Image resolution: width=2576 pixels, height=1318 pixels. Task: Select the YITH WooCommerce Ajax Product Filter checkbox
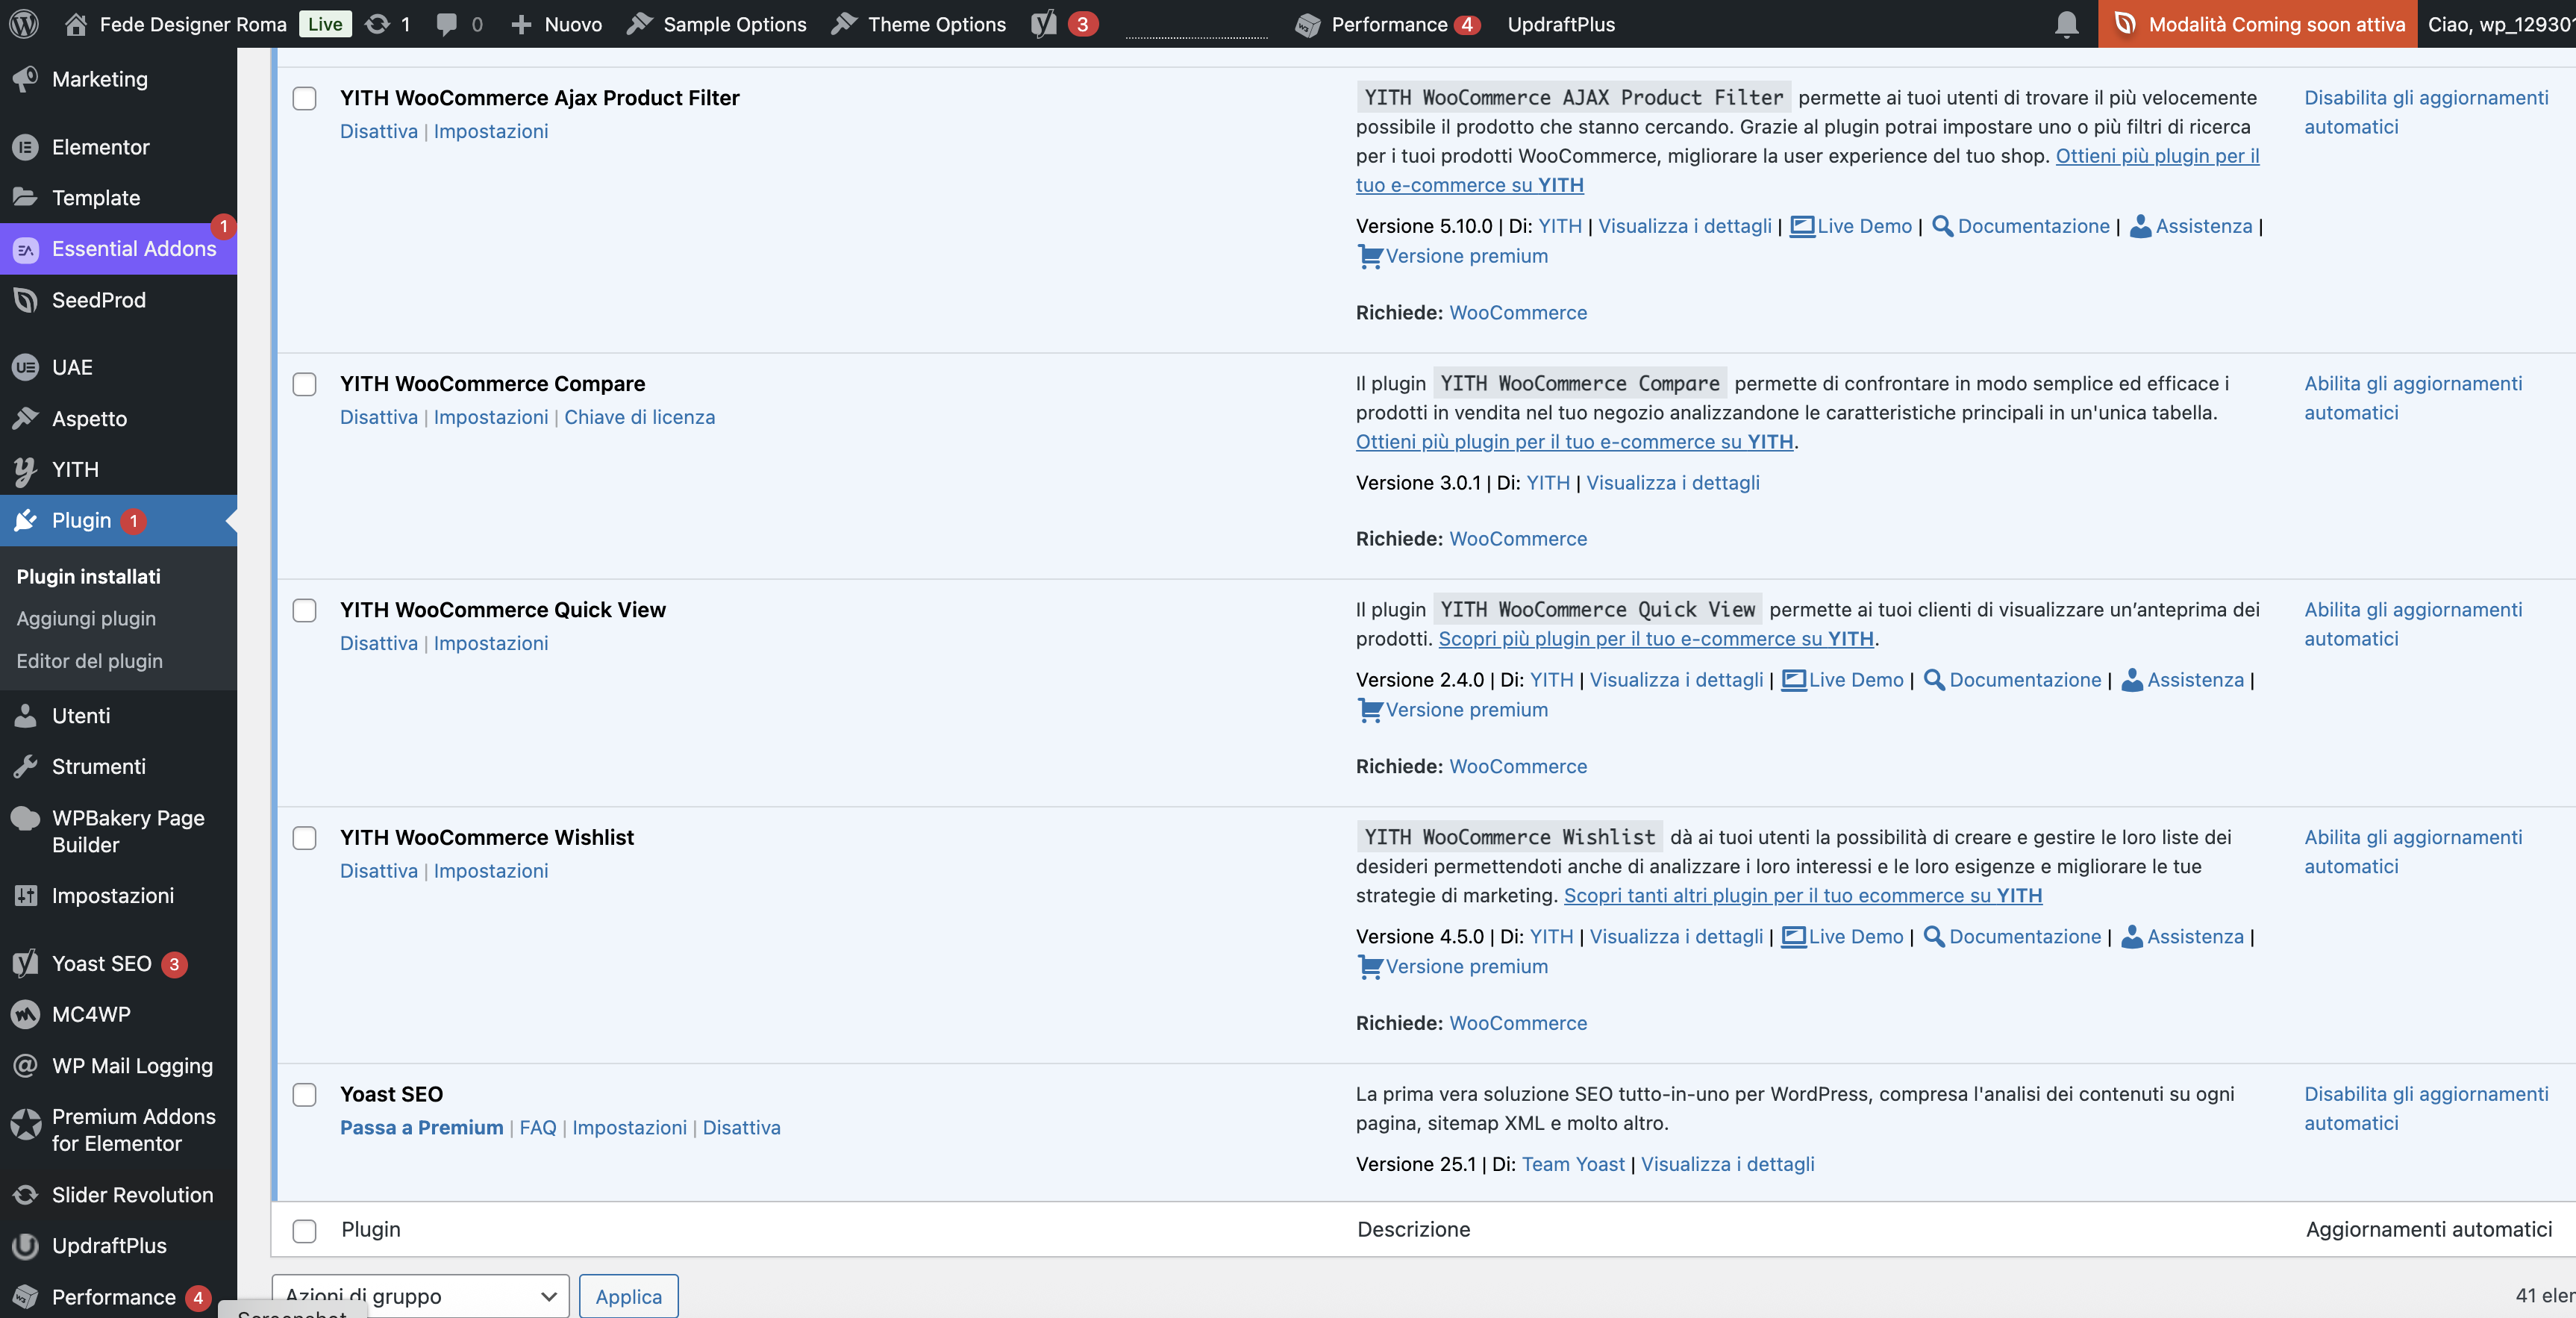[x=304, y=98]
